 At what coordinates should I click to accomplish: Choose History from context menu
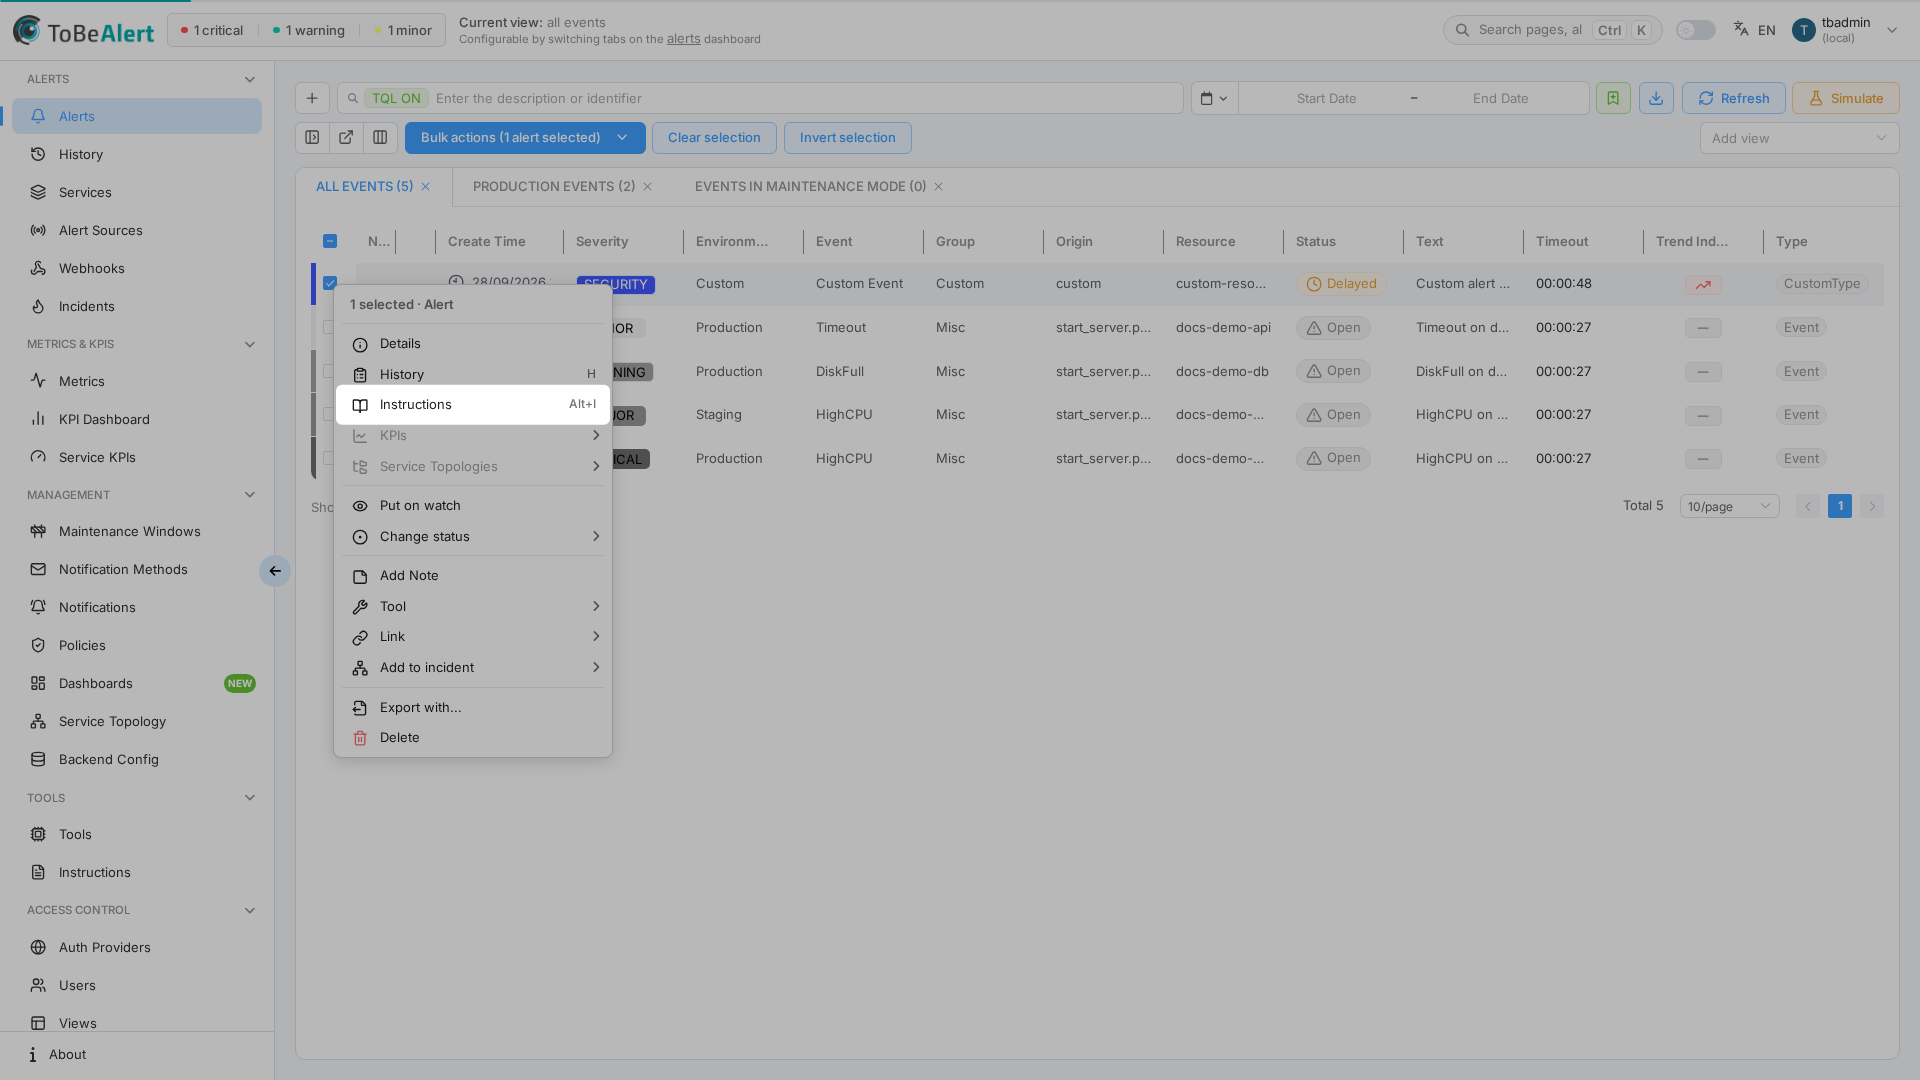coord(473,375)
